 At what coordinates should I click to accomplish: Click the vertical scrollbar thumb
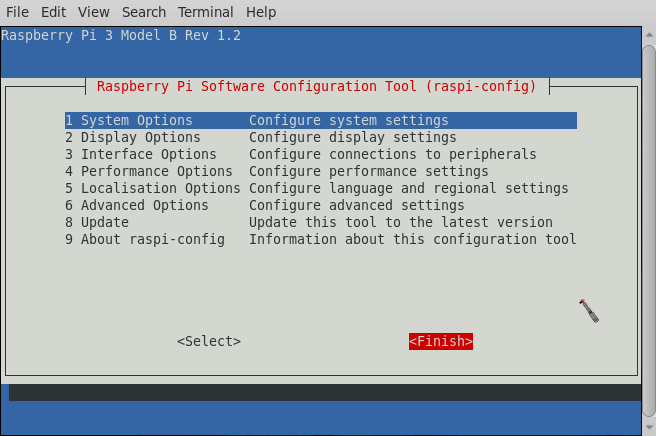pyautogui.click(x=649, y=231)
